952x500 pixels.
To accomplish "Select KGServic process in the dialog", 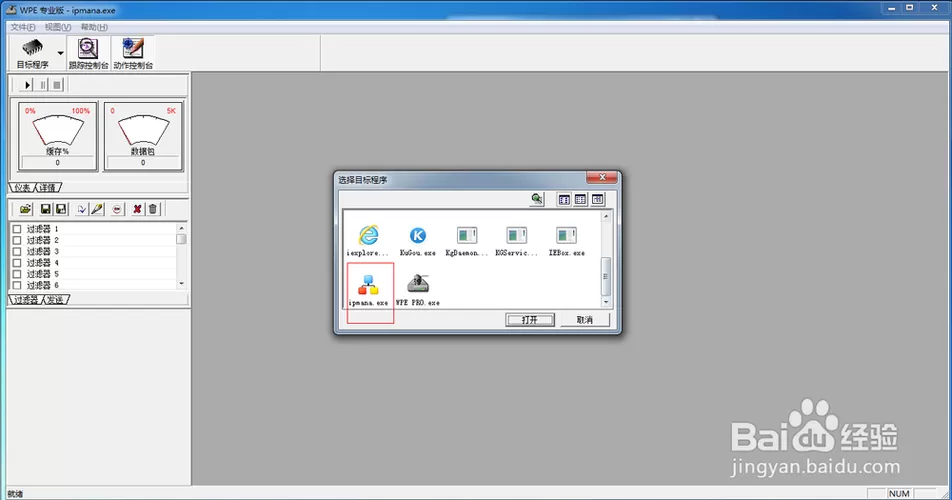I will (x=516, y=240).
